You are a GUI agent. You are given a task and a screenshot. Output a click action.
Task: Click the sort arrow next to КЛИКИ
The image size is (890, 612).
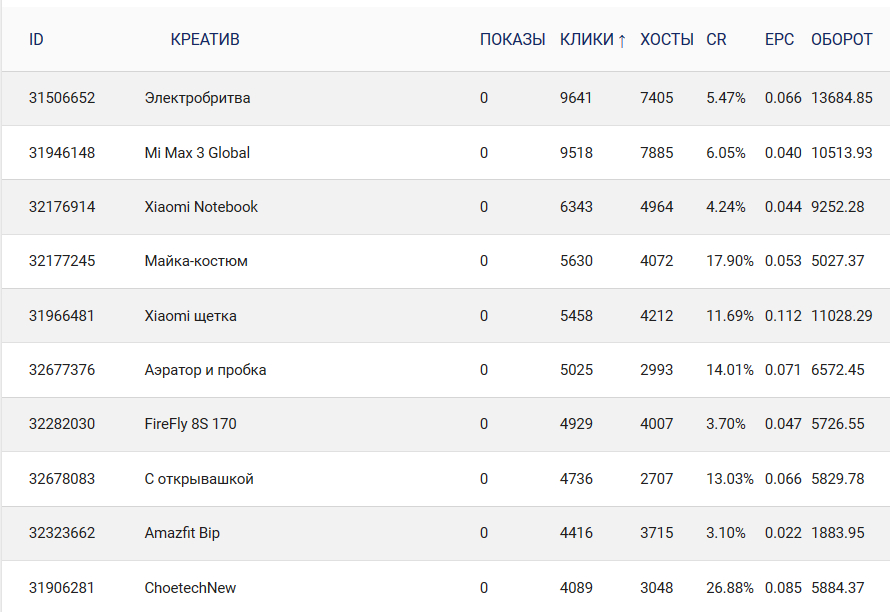point(622,41)
